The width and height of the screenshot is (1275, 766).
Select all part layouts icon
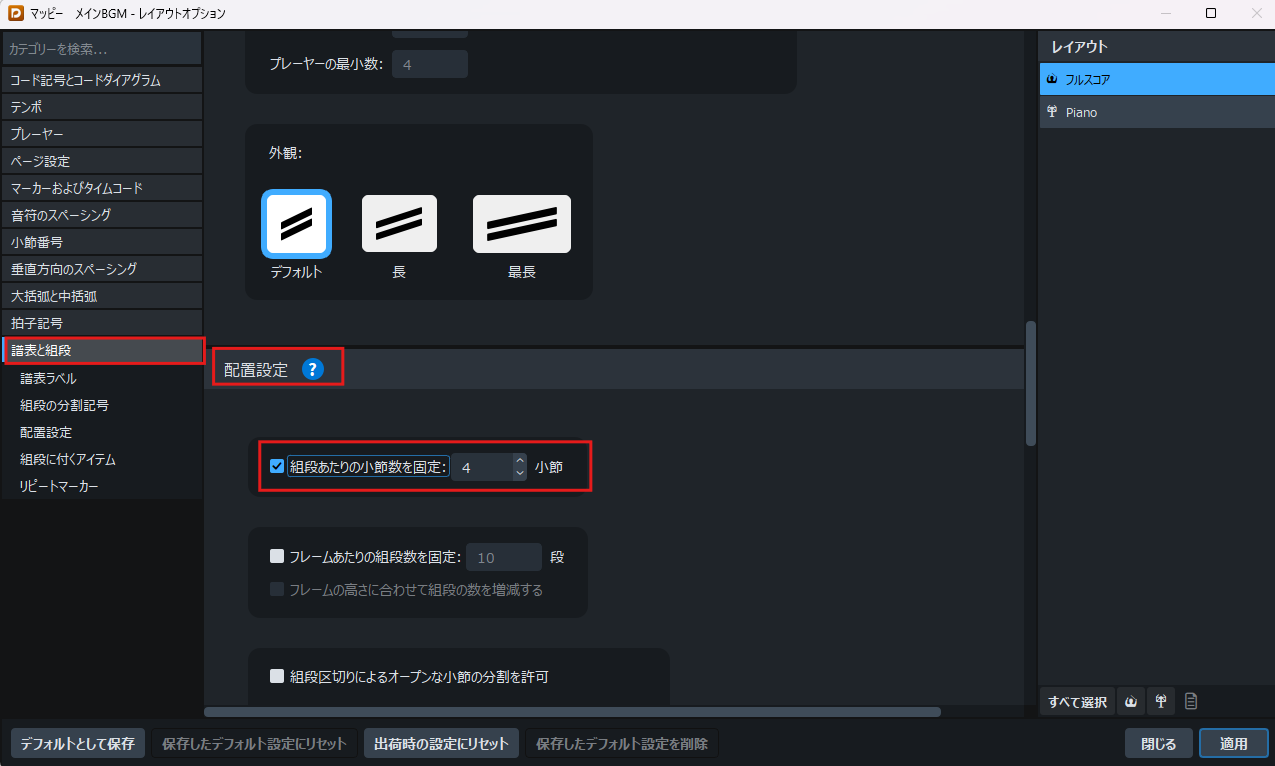(x=1161, y=702)
